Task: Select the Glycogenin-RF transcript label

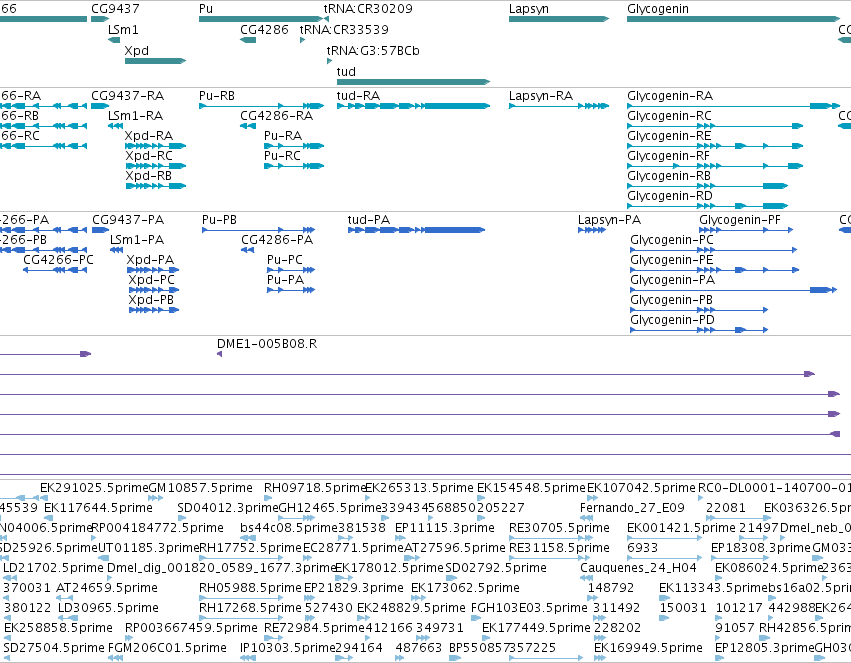Action: pyautogui.click(x=669, y=156)
